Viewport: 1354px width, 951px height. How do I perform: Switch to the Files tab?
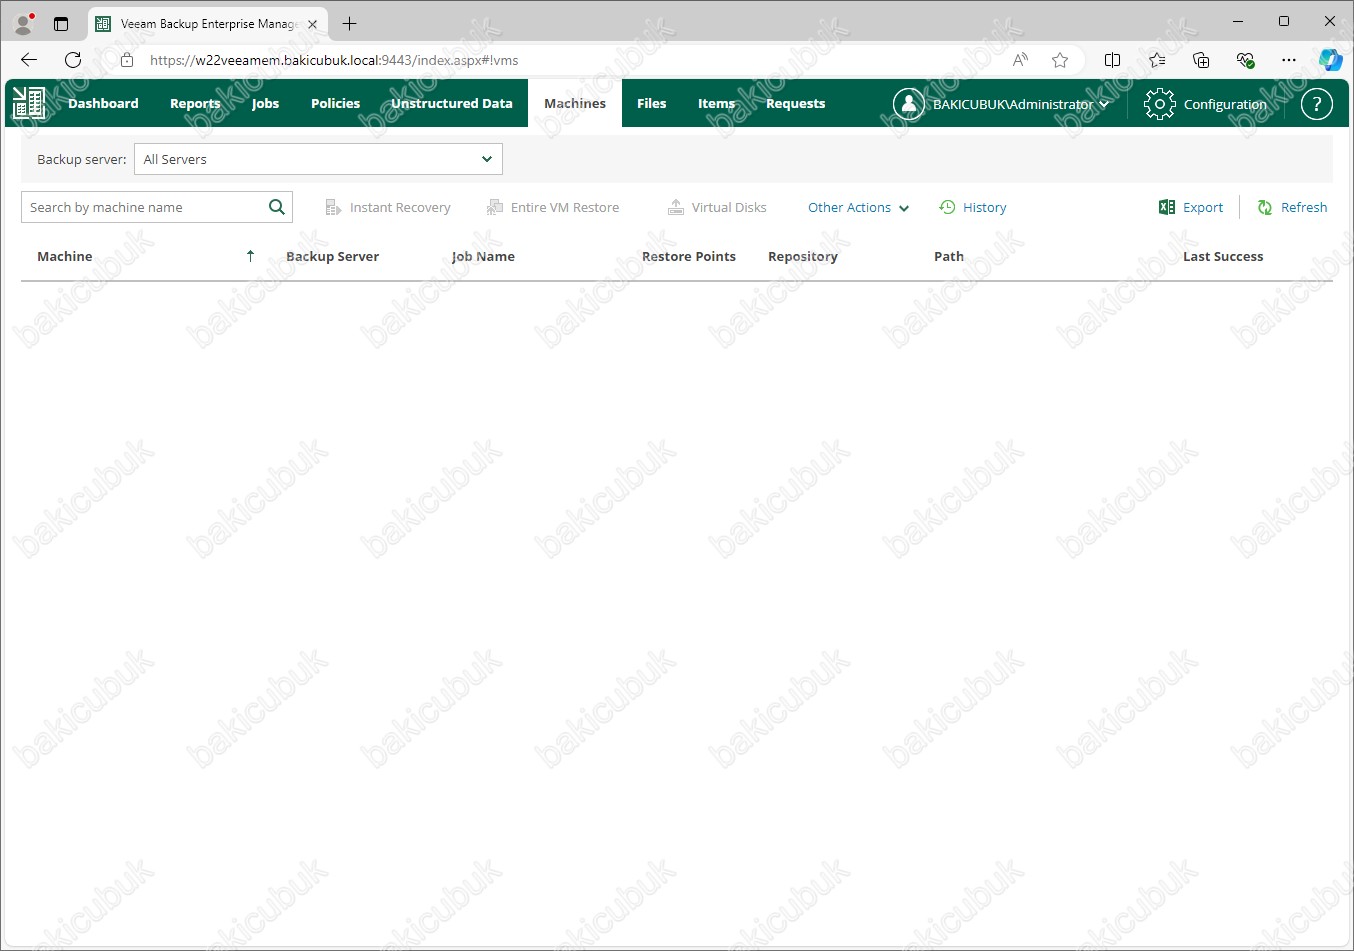tap(651, 103)
